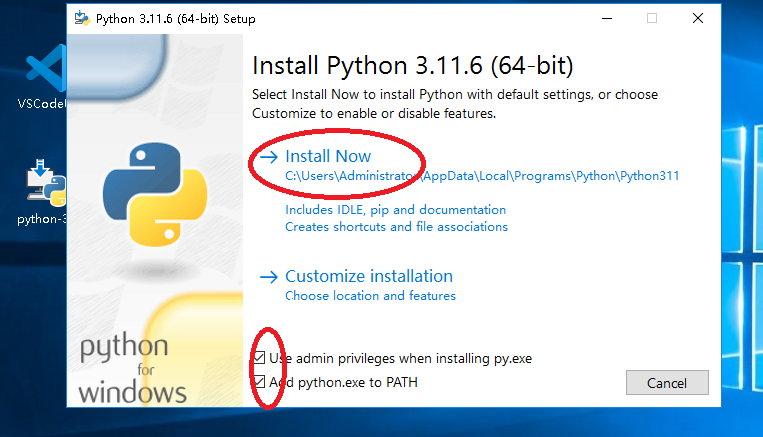
Task: Select the python installer desktop icon
Action: pyautogui.click(x=46, y=182)
